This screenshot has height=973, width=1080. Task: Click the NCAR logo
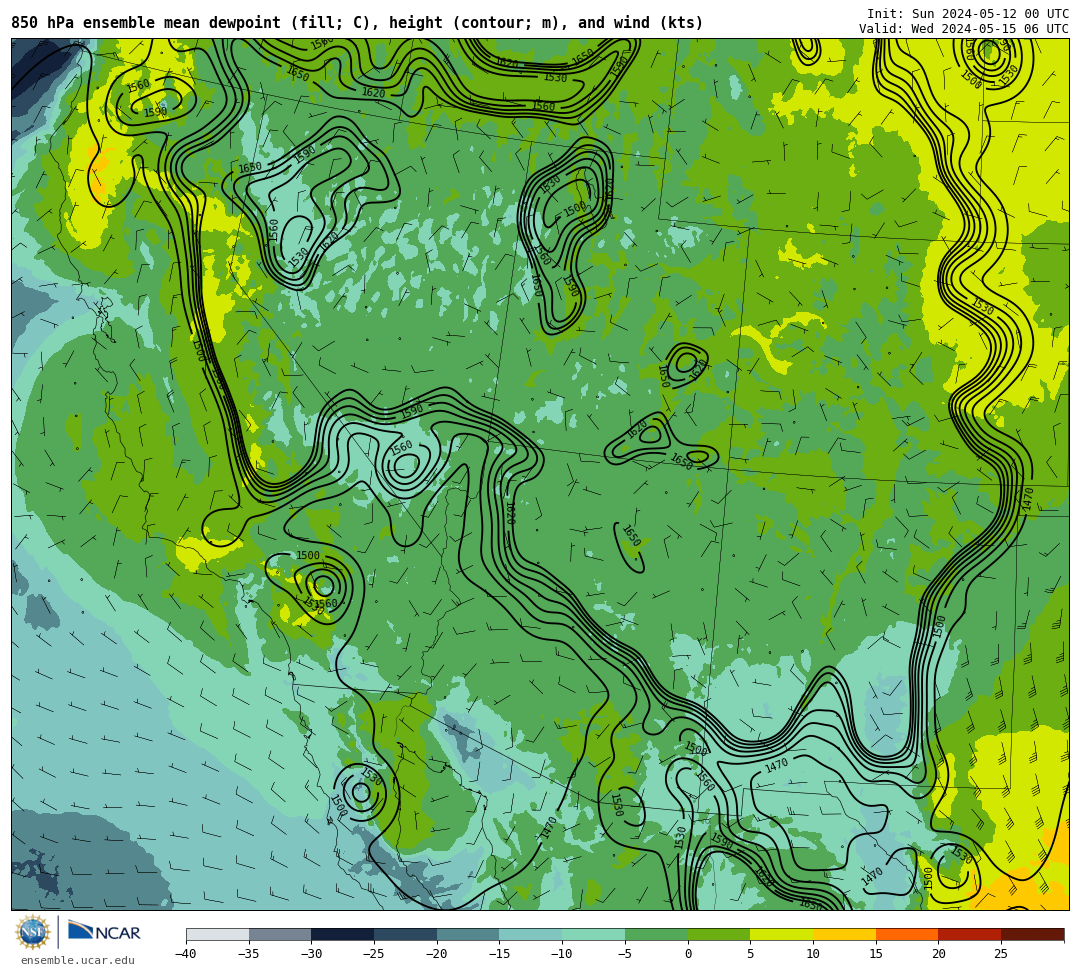(x=104, y=932)
